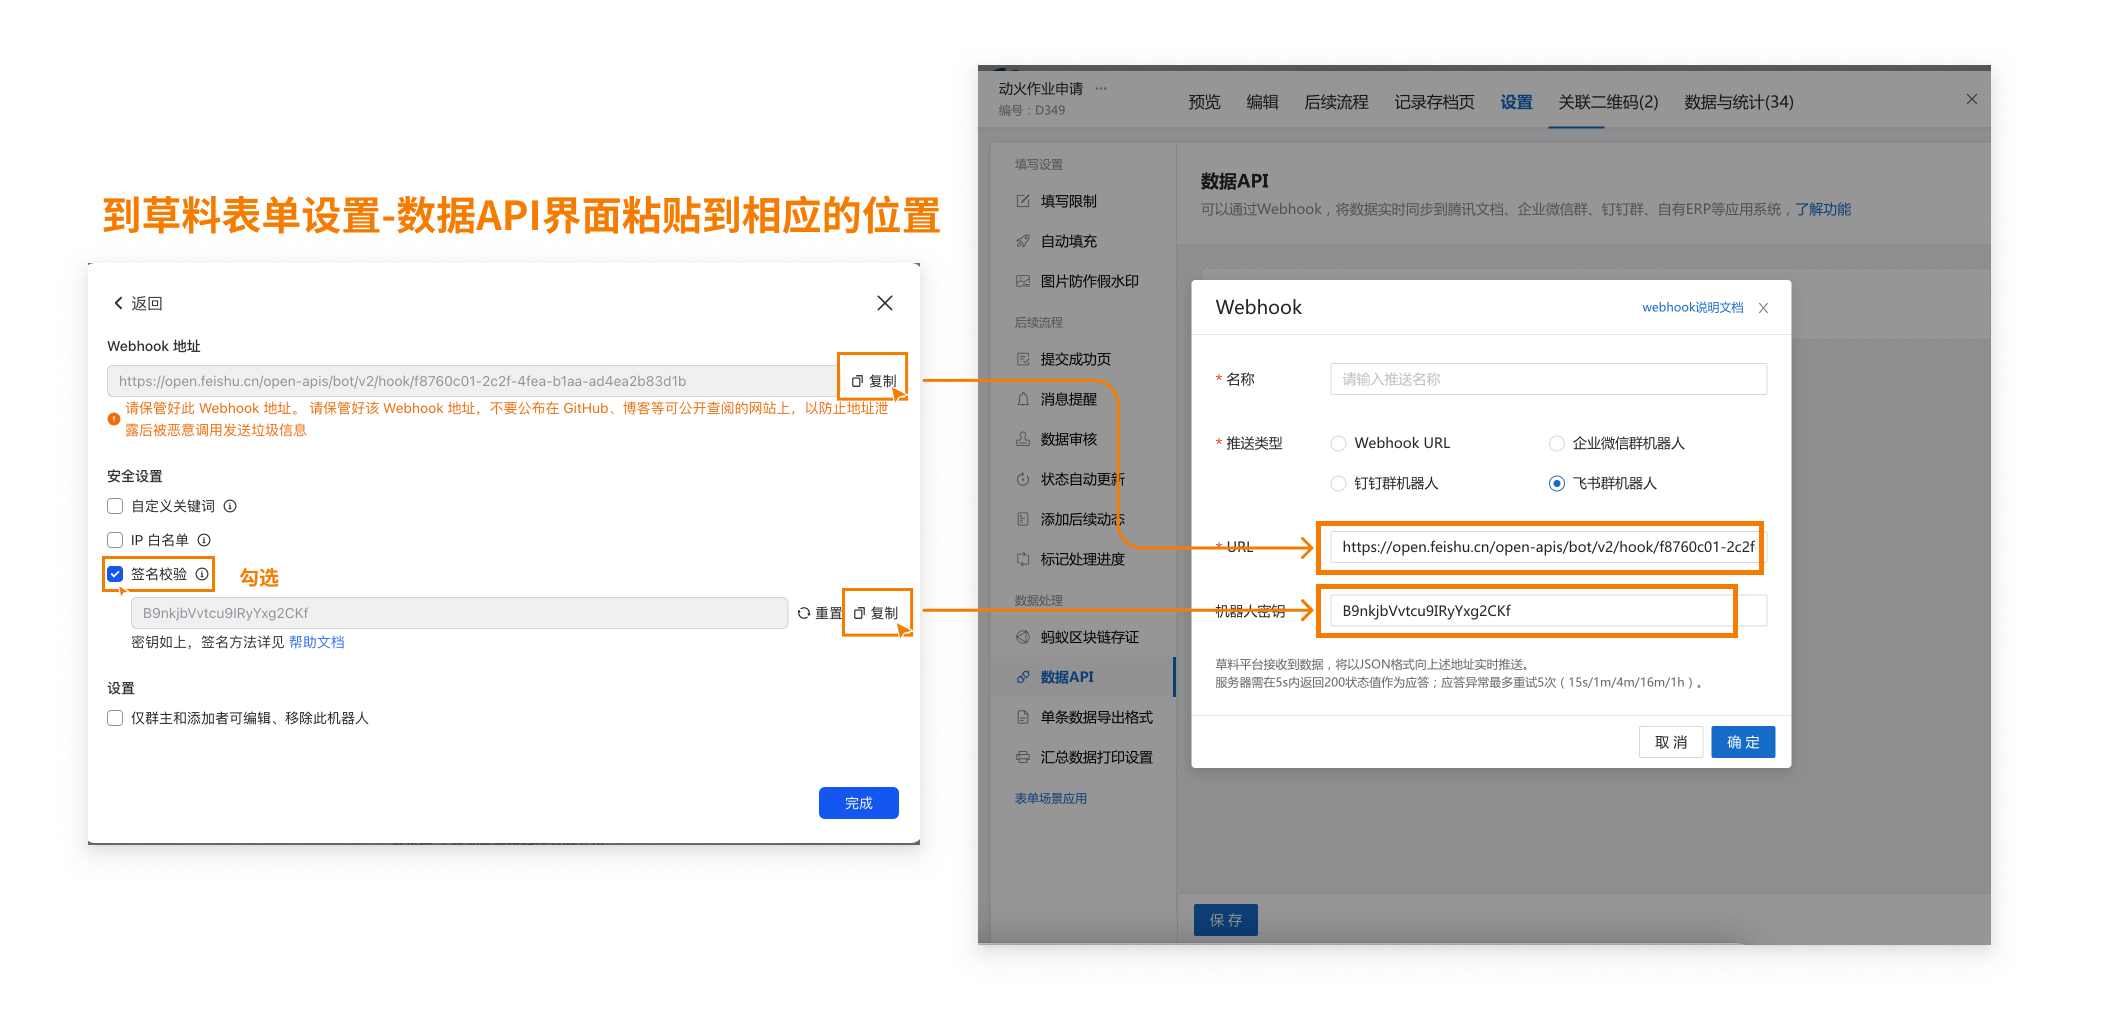This screenshot has height=1011, width=2115.
Task: Select 钉钉群机器人 push type
Action: (1338, 483)
